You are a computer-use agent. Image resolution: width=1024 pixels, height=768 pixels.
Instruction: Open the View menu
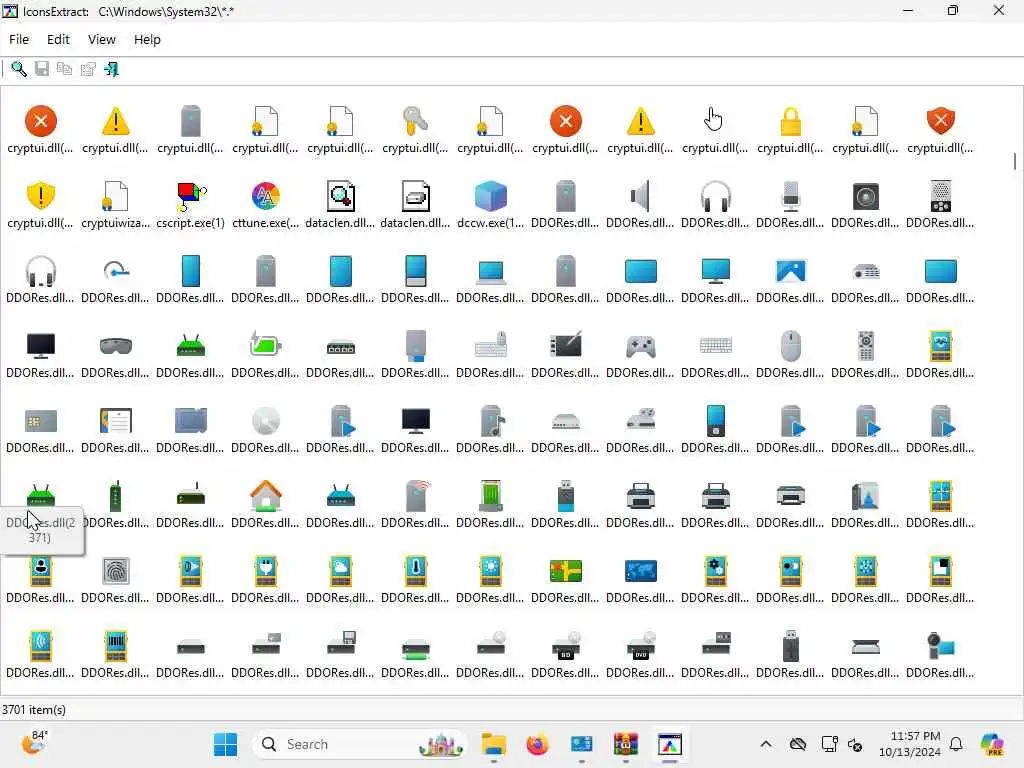(x=102, y=39)
